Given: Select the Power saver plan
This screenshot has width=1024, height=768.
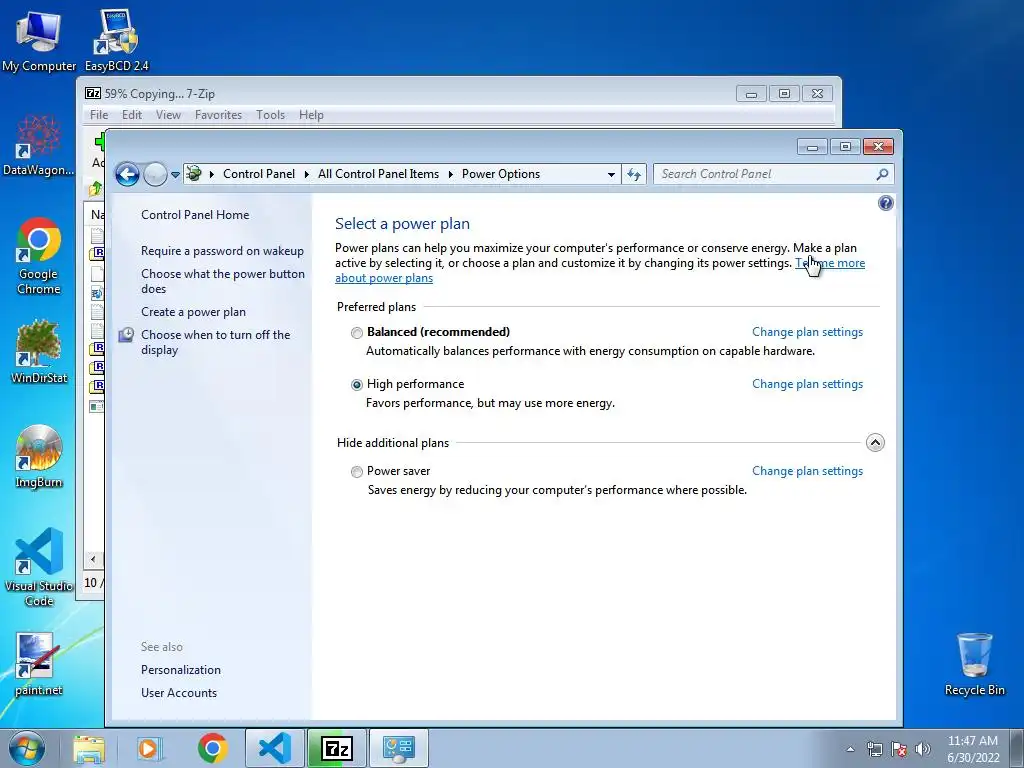Looking at the screenshot, I should (357, 472).
